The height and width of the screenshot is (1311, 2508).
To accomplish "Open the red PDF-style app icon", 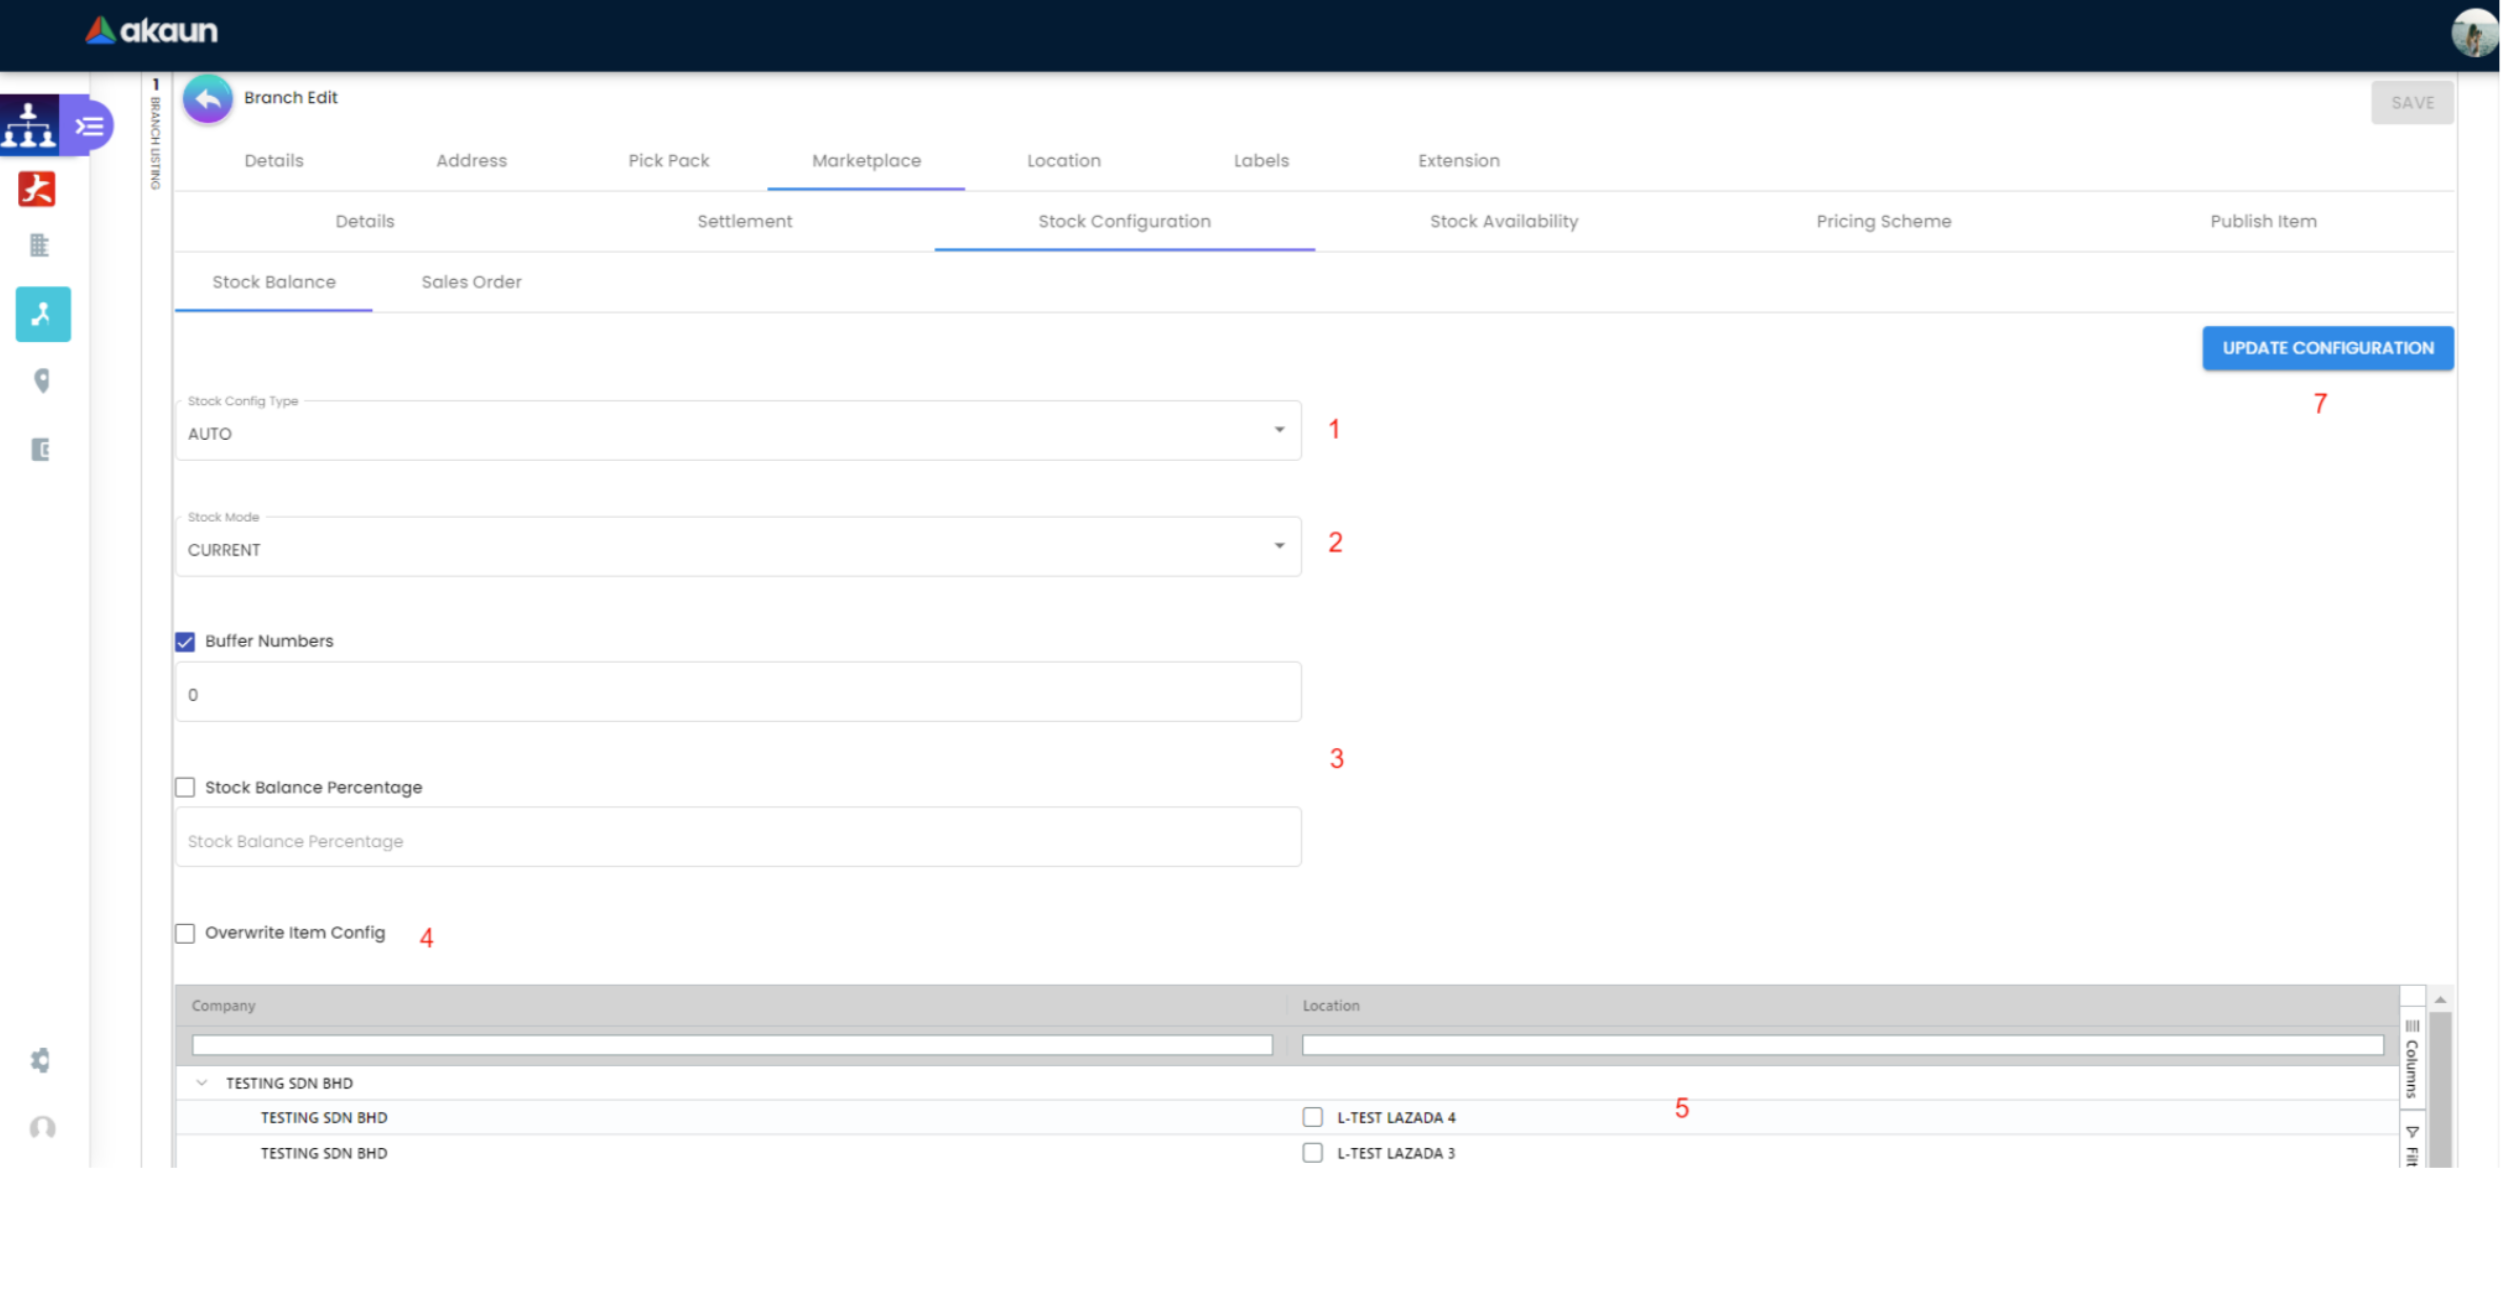I will [x=37, y=189].
